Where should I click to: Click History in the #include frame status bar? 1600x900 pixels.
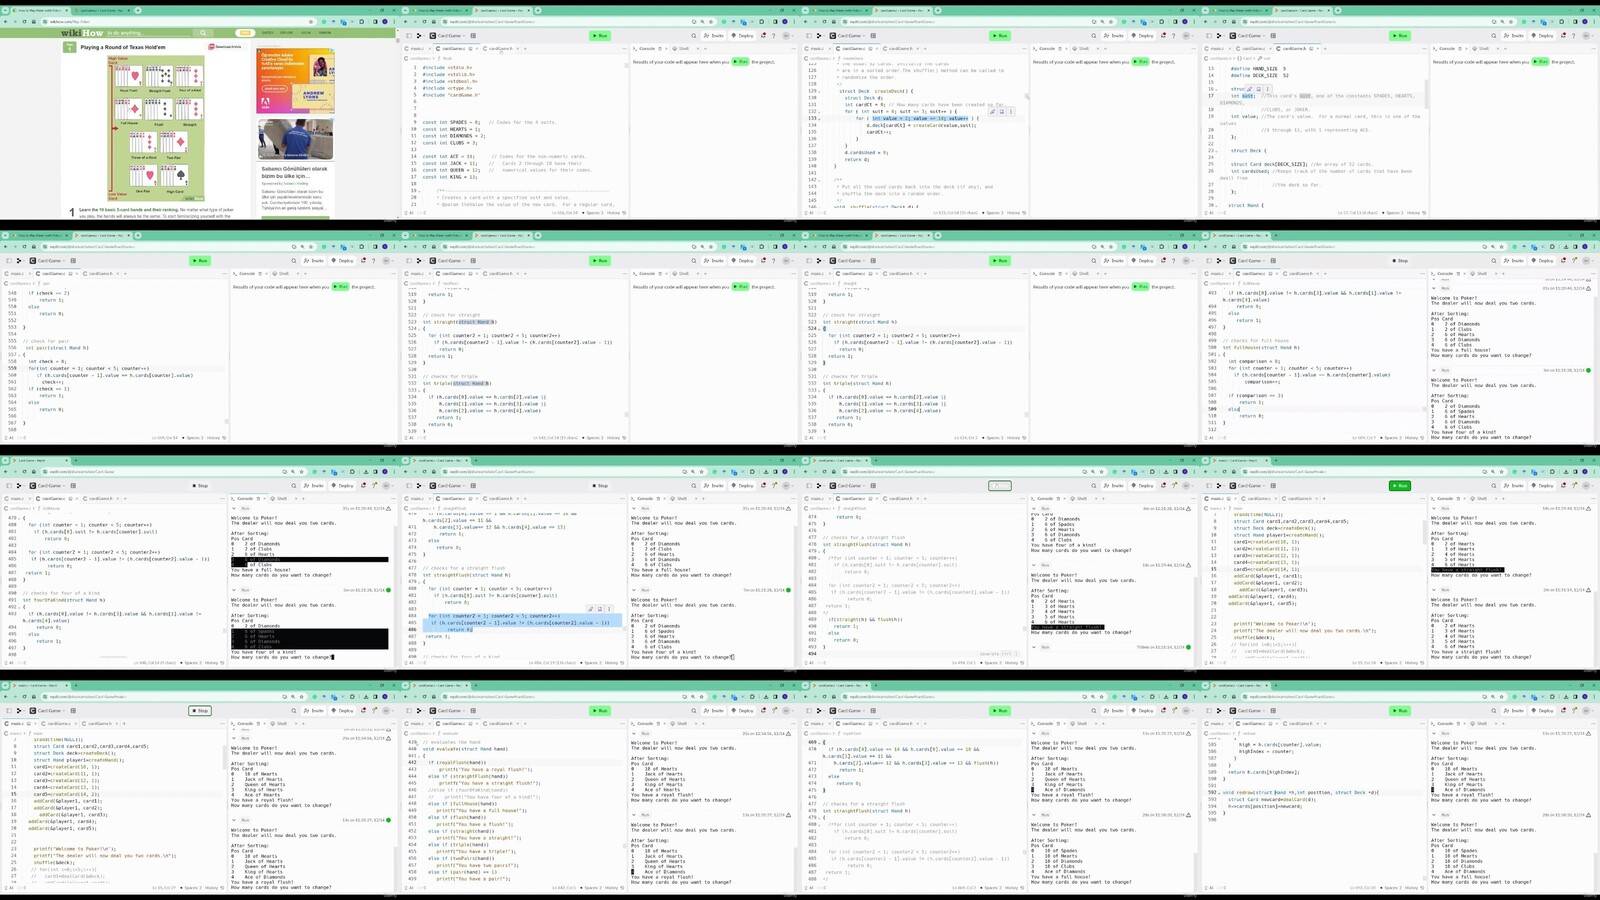(616, 213)
